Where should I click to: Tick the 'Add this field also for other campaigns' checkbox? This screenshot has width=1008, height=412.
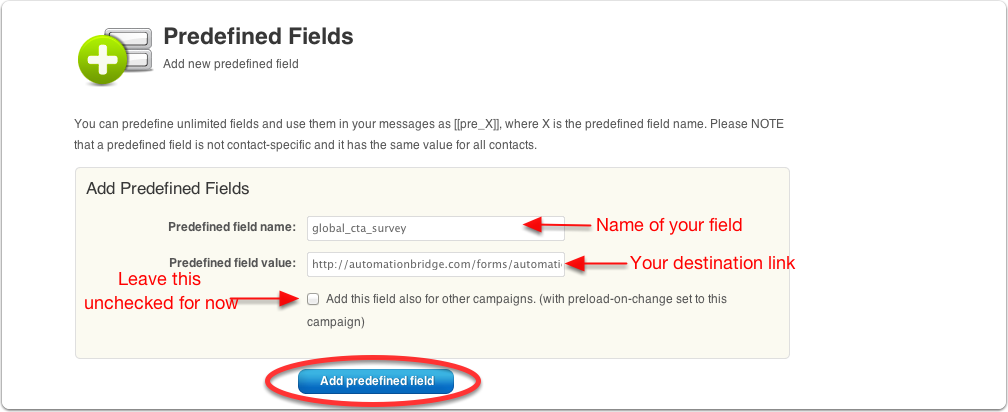point(312,299)
